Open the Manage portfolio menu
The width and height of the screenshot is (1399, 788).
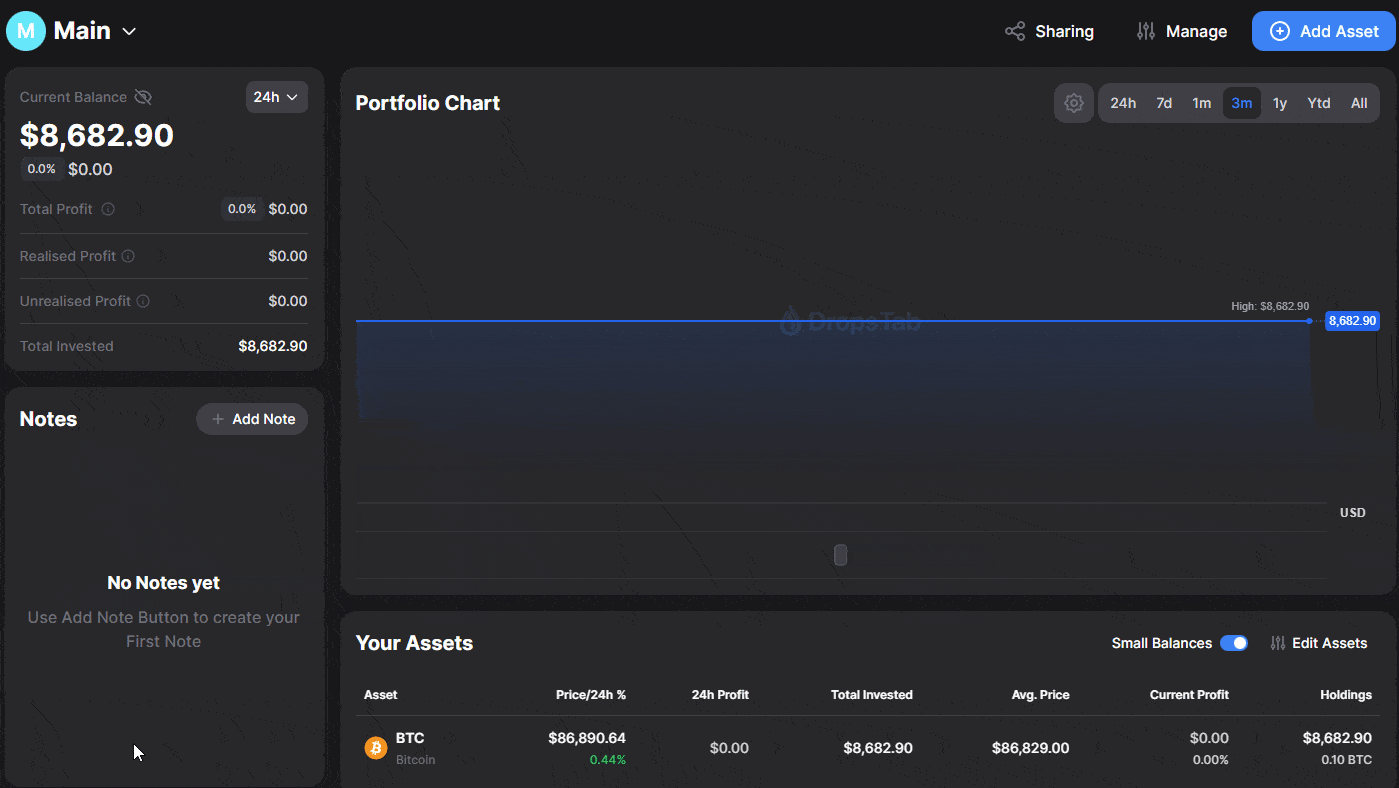(1182, 31)
